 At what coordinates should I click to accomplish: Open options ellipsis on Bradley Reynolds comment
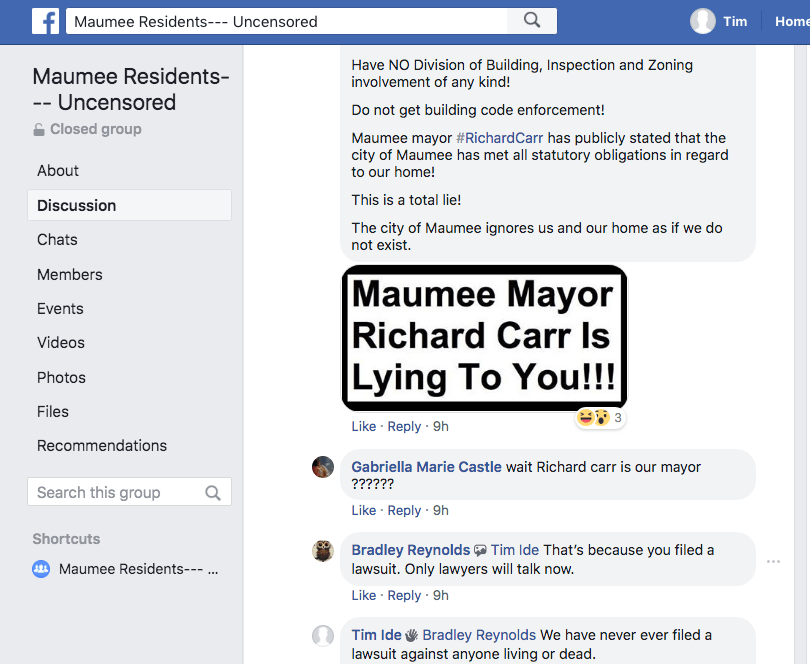[773, 562]
